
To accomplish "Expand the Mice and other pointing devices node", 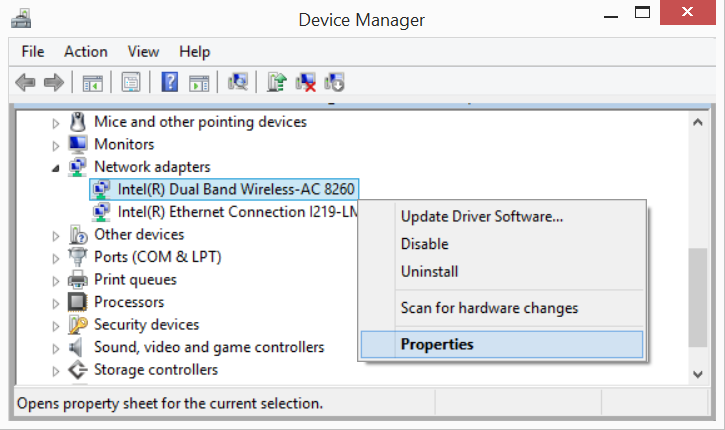I will coord(56,123).
